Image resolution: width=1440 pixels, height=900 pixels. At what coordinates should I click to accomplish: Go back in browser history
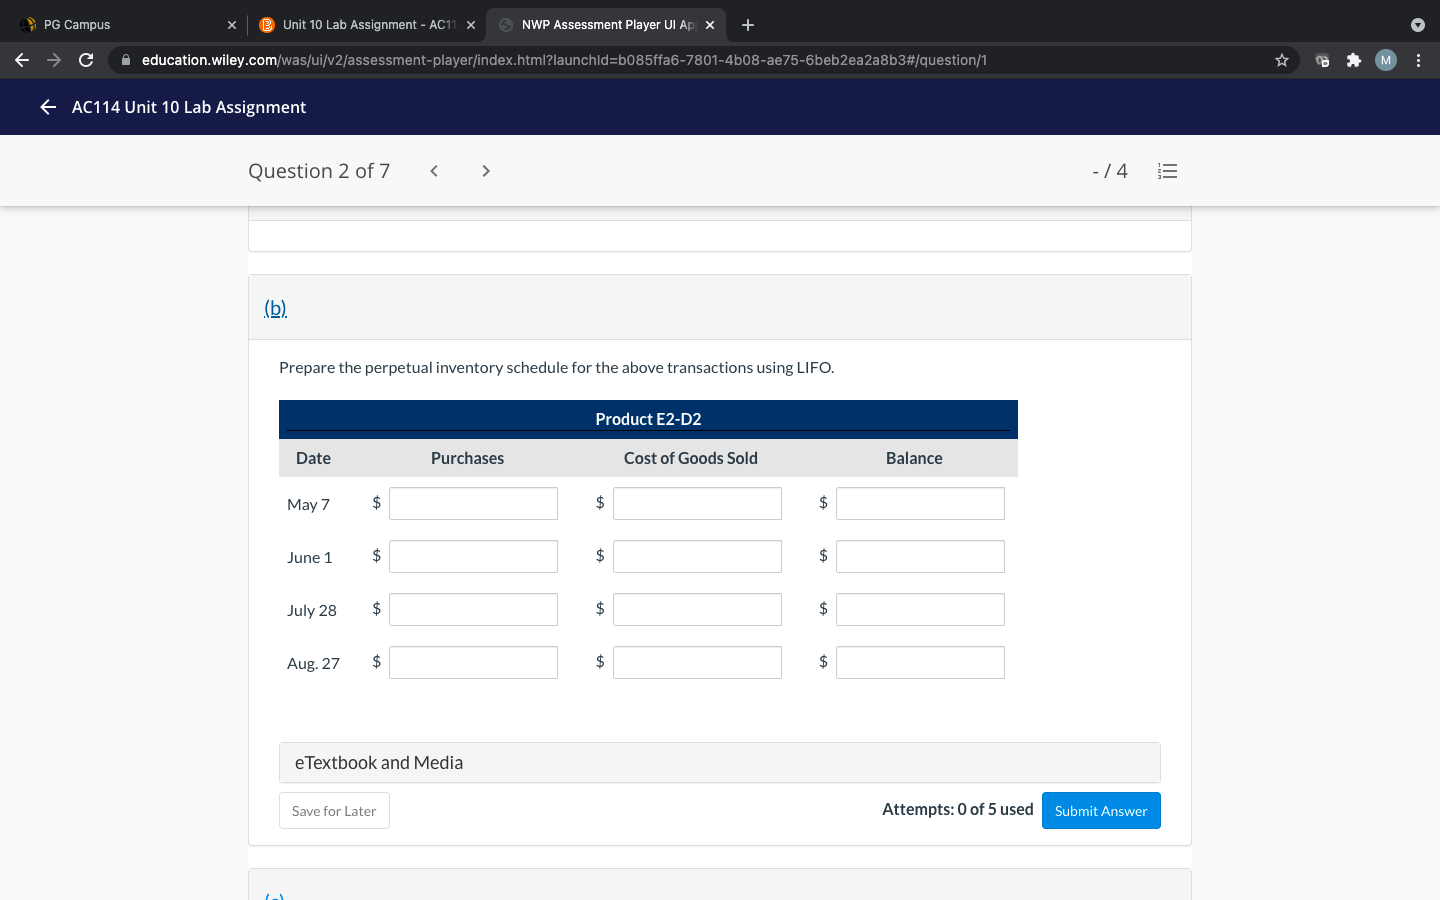click(x=22, y=60)
